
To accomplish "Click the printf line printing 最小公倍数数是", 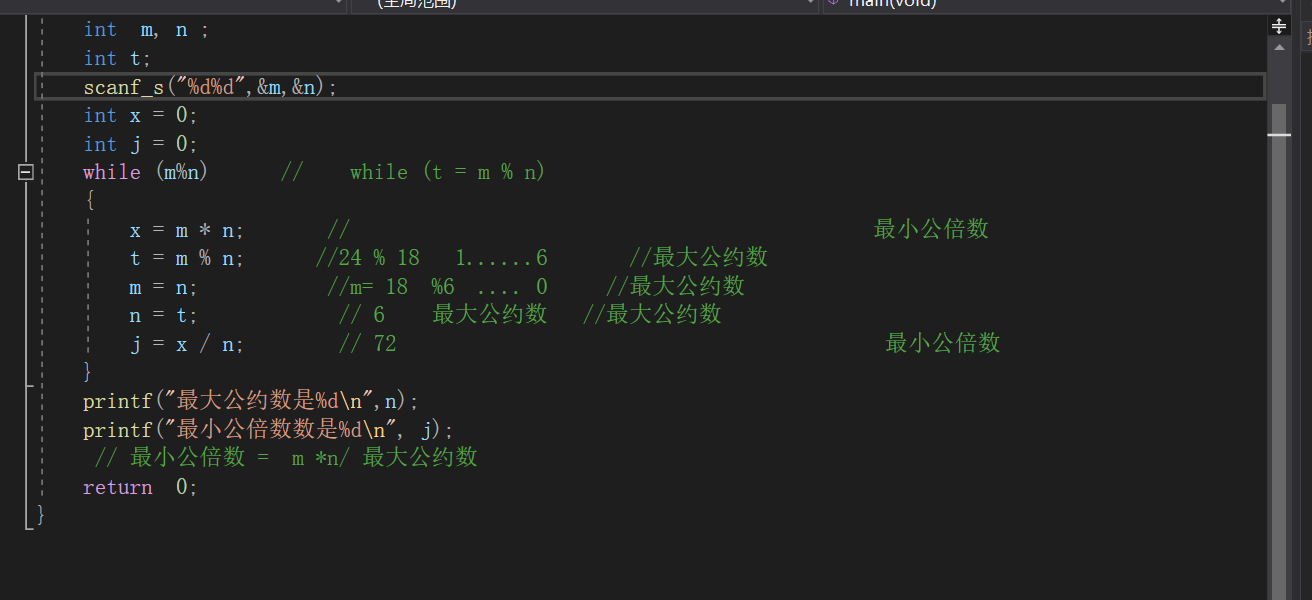I will pos(268,430).
